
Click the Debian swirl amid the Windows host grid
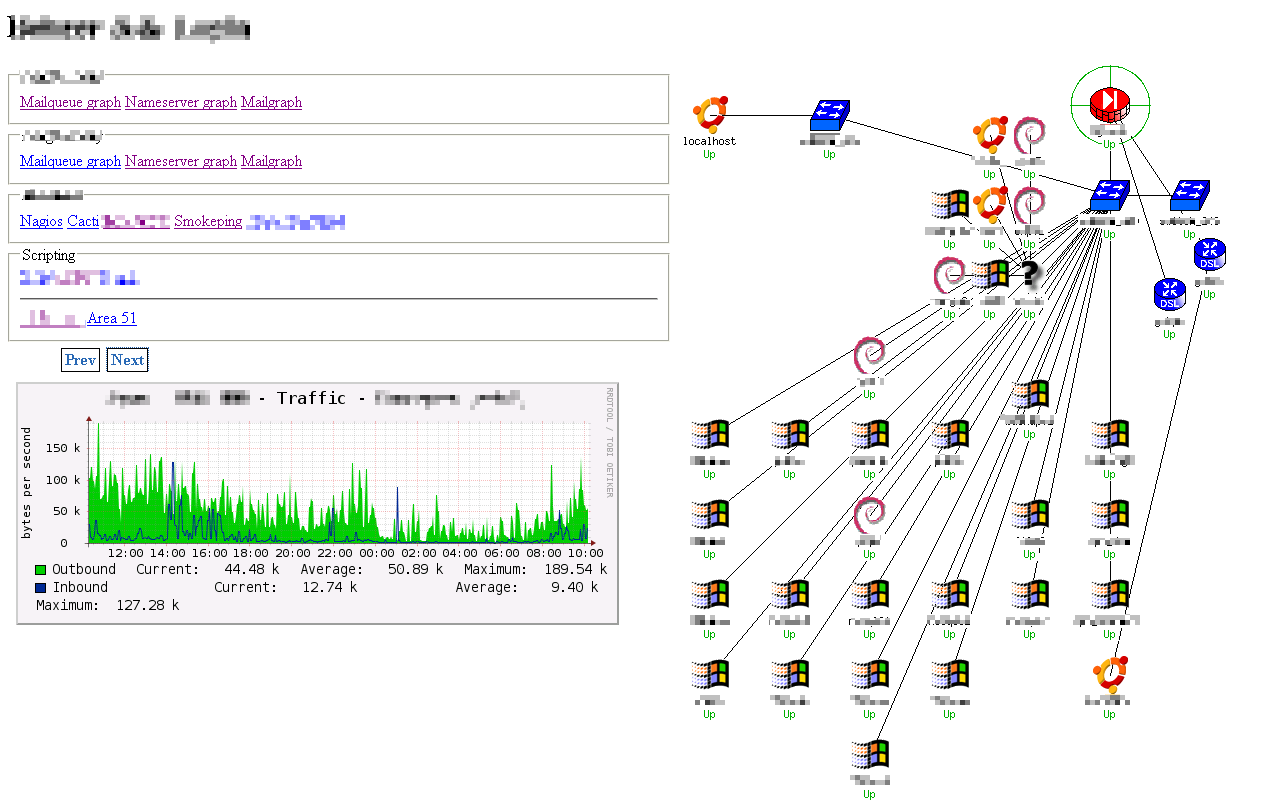[x=869, y=515]
